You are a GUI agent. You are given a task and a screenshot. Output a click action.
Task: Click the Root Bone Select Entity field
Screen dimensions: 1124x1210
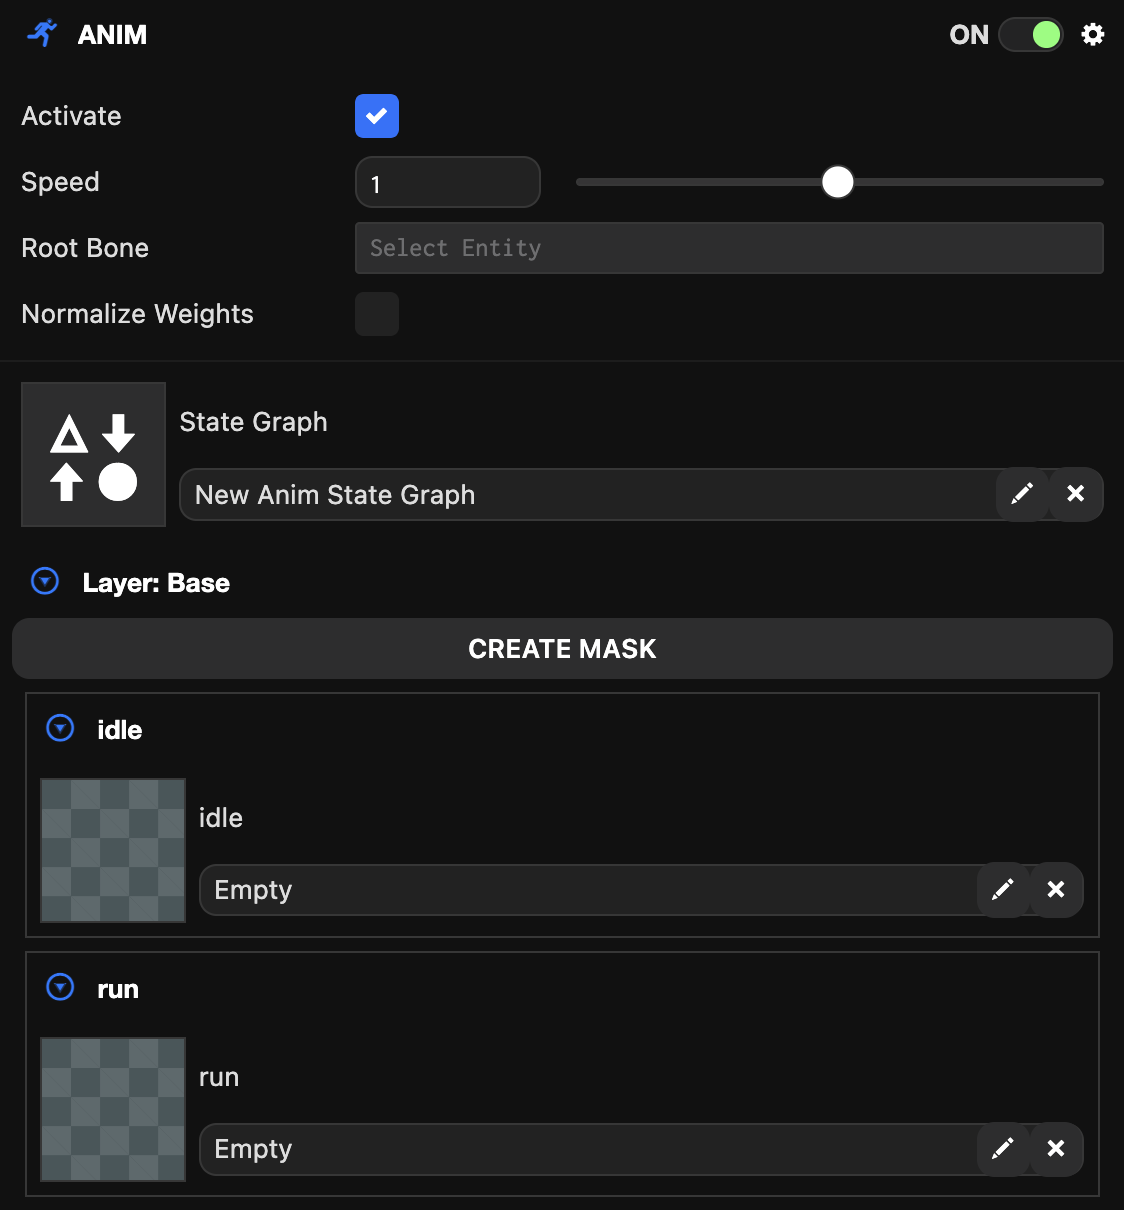coord(729,248)
